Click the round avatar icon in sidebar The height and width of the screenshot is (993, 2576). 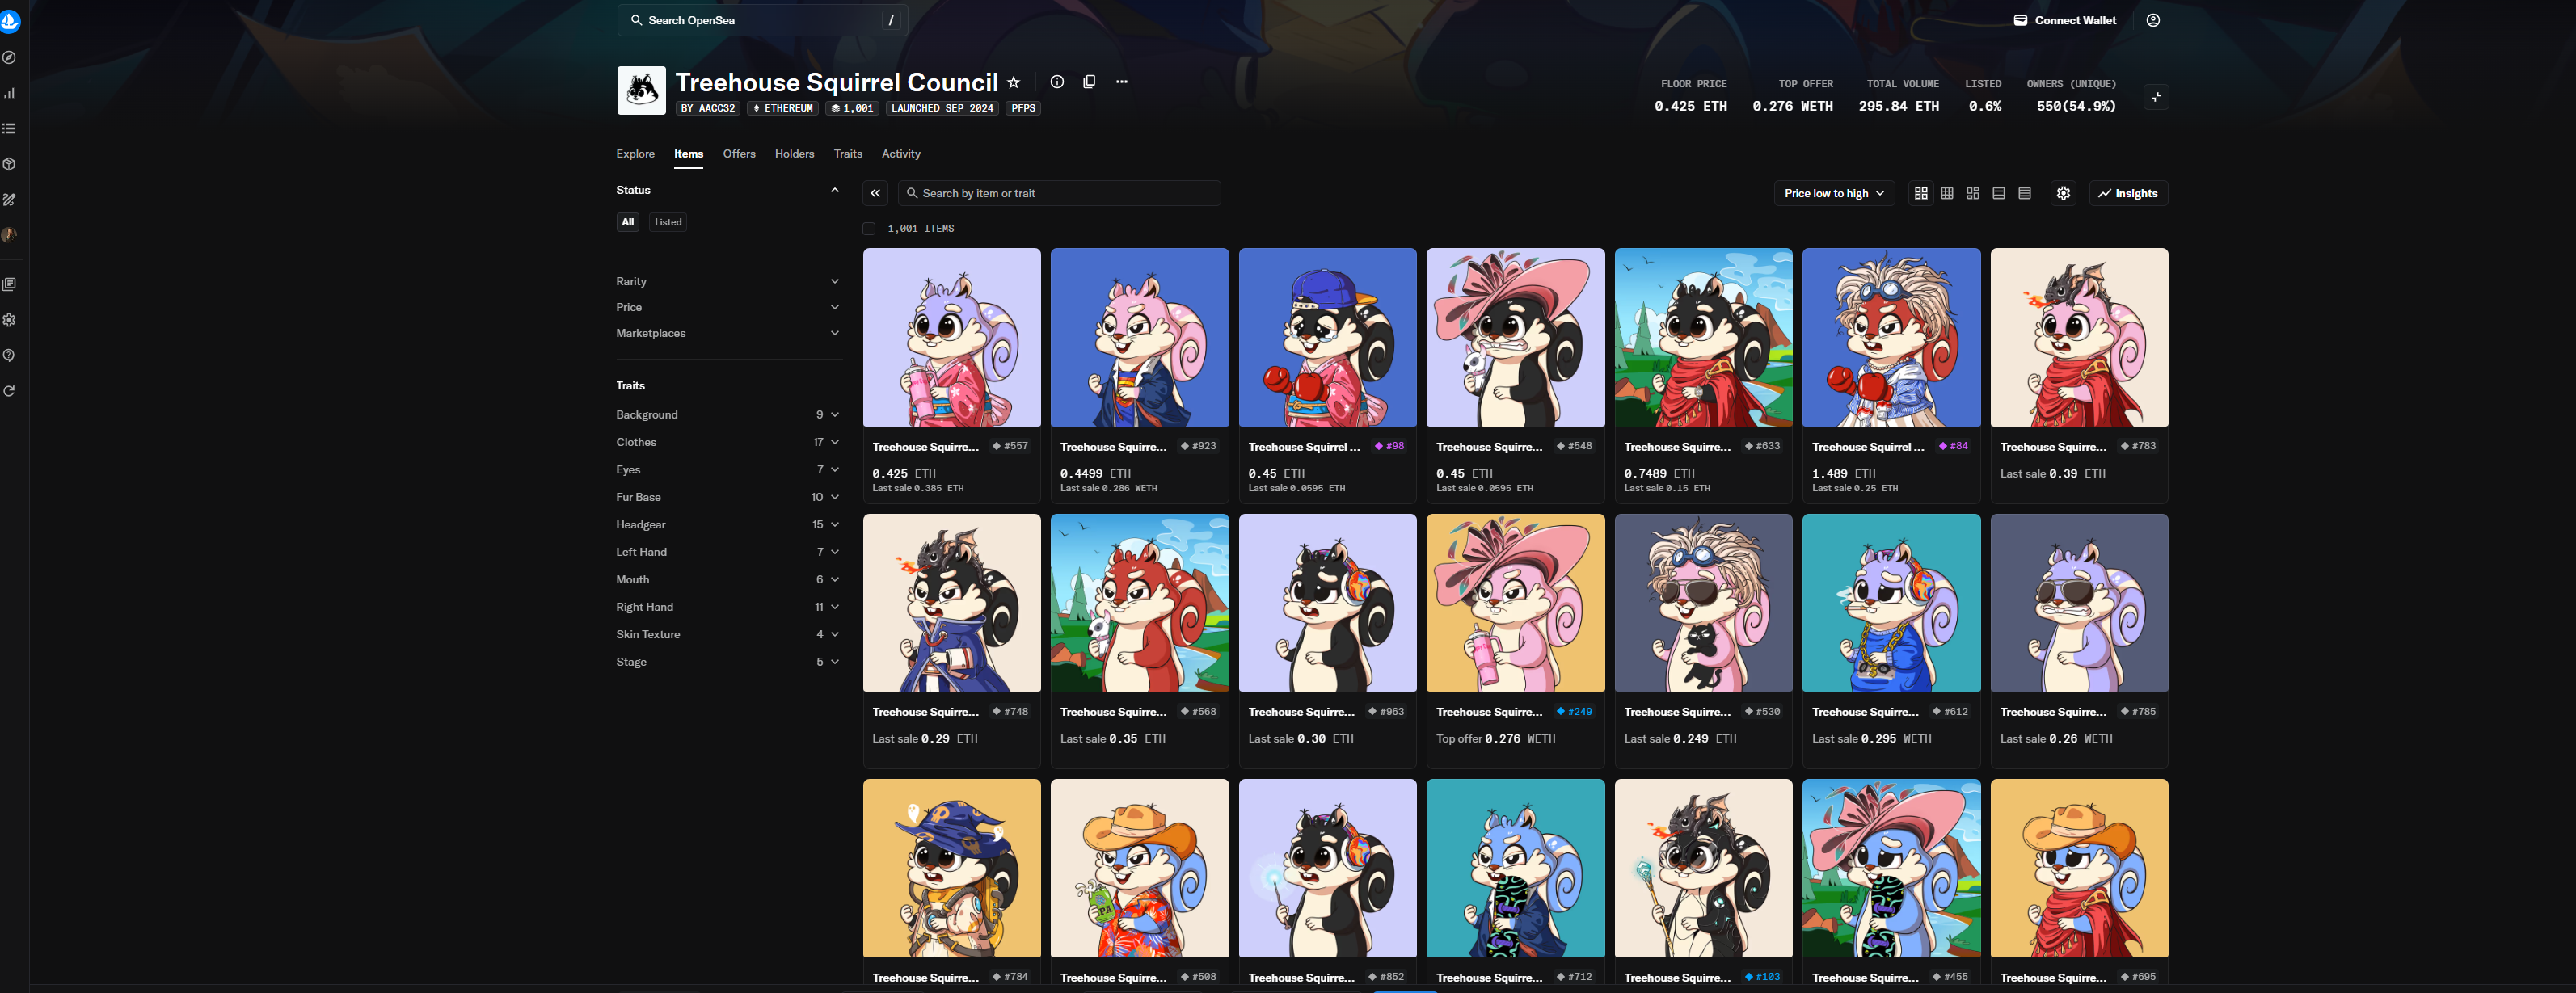point(9,235)
